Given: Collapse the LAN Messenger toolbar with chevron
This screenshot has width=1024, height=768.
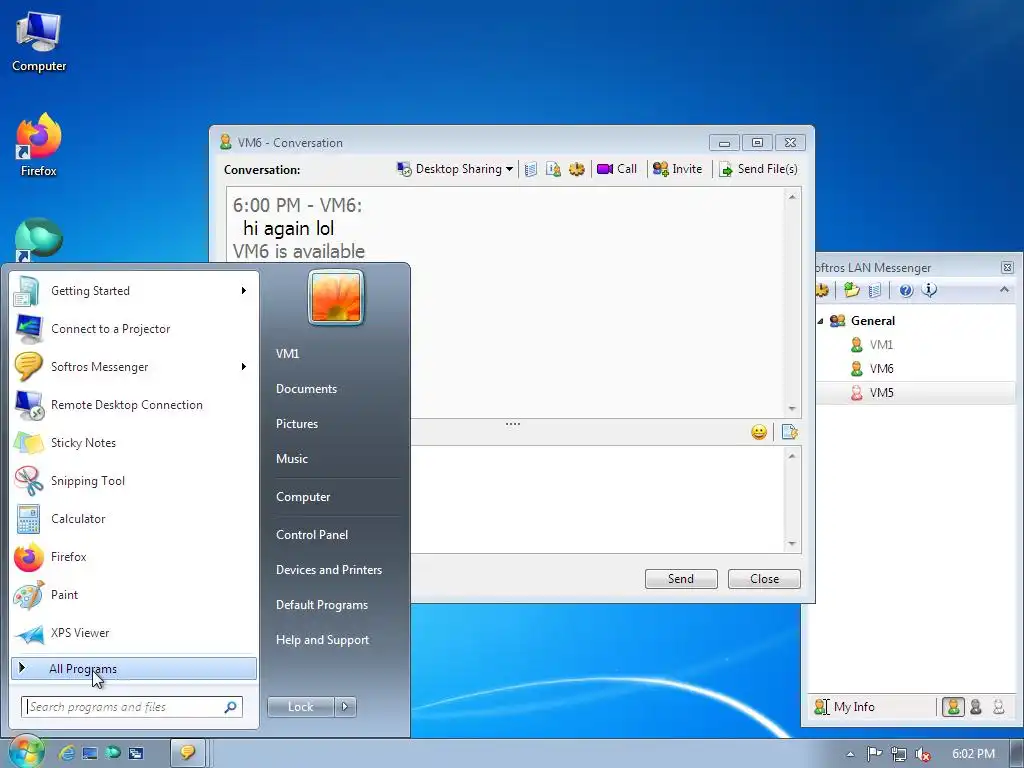Looking at the screenshot, I should [1004, 289].
